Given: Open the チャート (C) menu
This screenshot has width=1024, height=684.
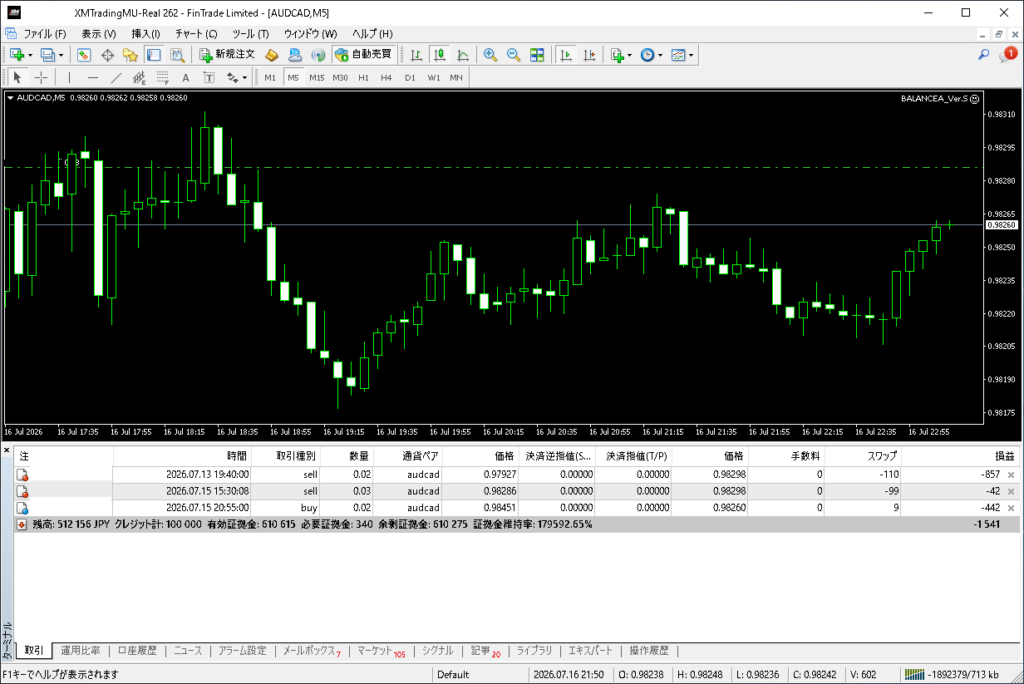Looking at the screenshot, I should pos(196,33).
